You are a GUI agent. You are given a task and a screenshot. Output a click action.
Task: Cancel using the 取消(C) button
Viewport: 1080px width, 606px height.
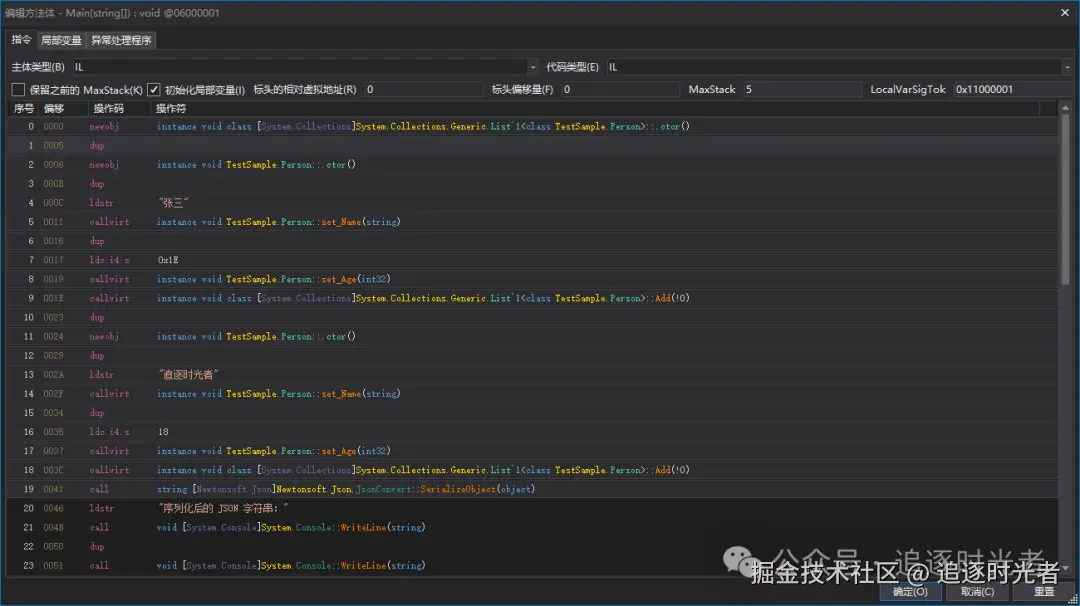pyautogui.click(x=977, y=592)
